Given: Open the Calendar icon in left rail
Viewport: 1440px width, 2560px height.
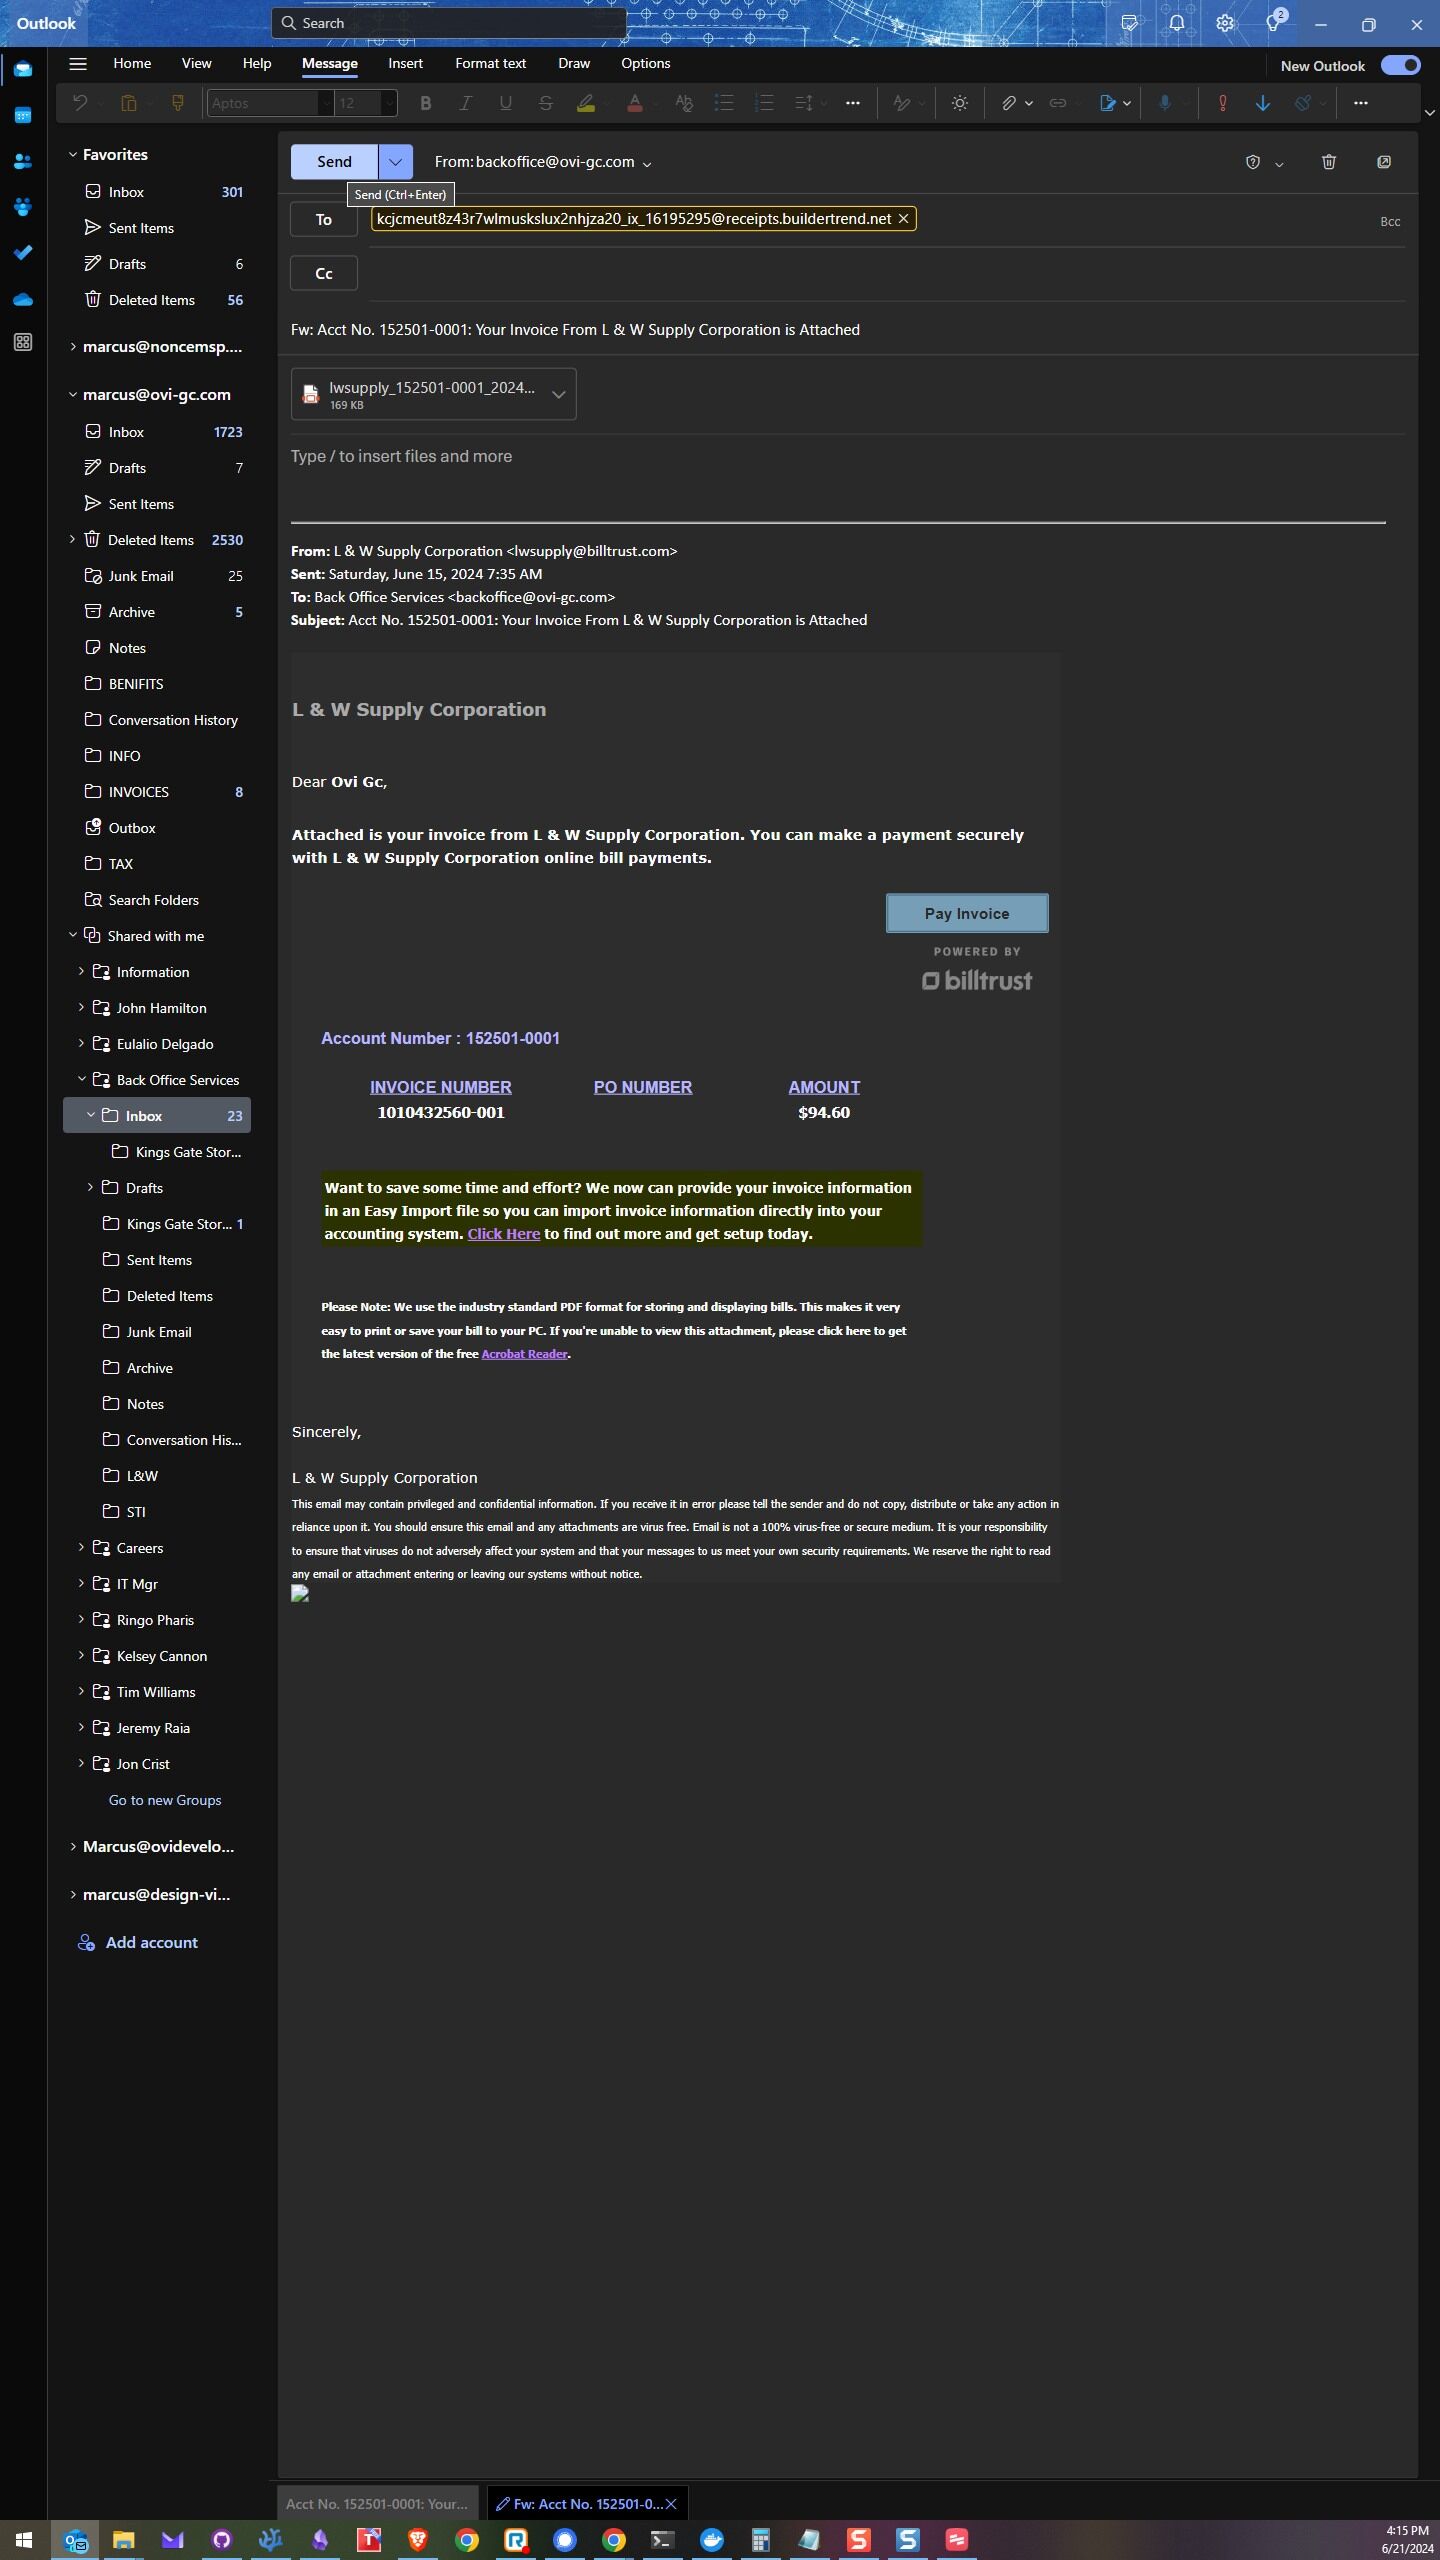Looking at the screenshot, I should (x=23, y=115).
